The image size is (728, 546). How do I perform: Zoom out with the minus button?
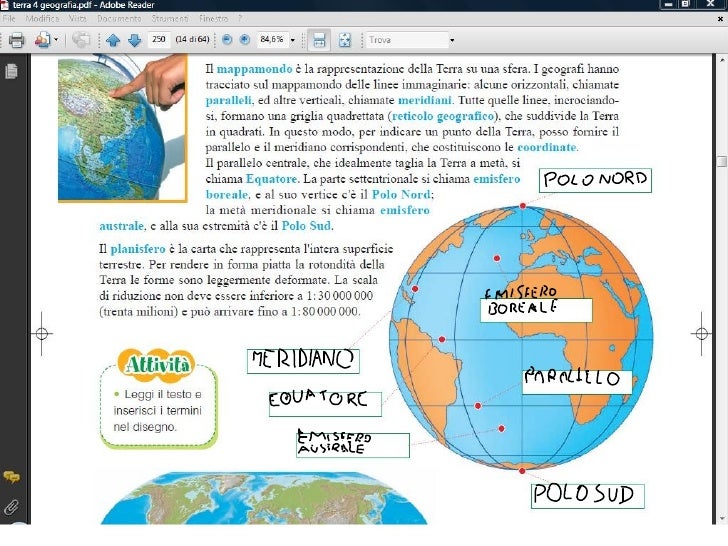[x=227, y=39]
